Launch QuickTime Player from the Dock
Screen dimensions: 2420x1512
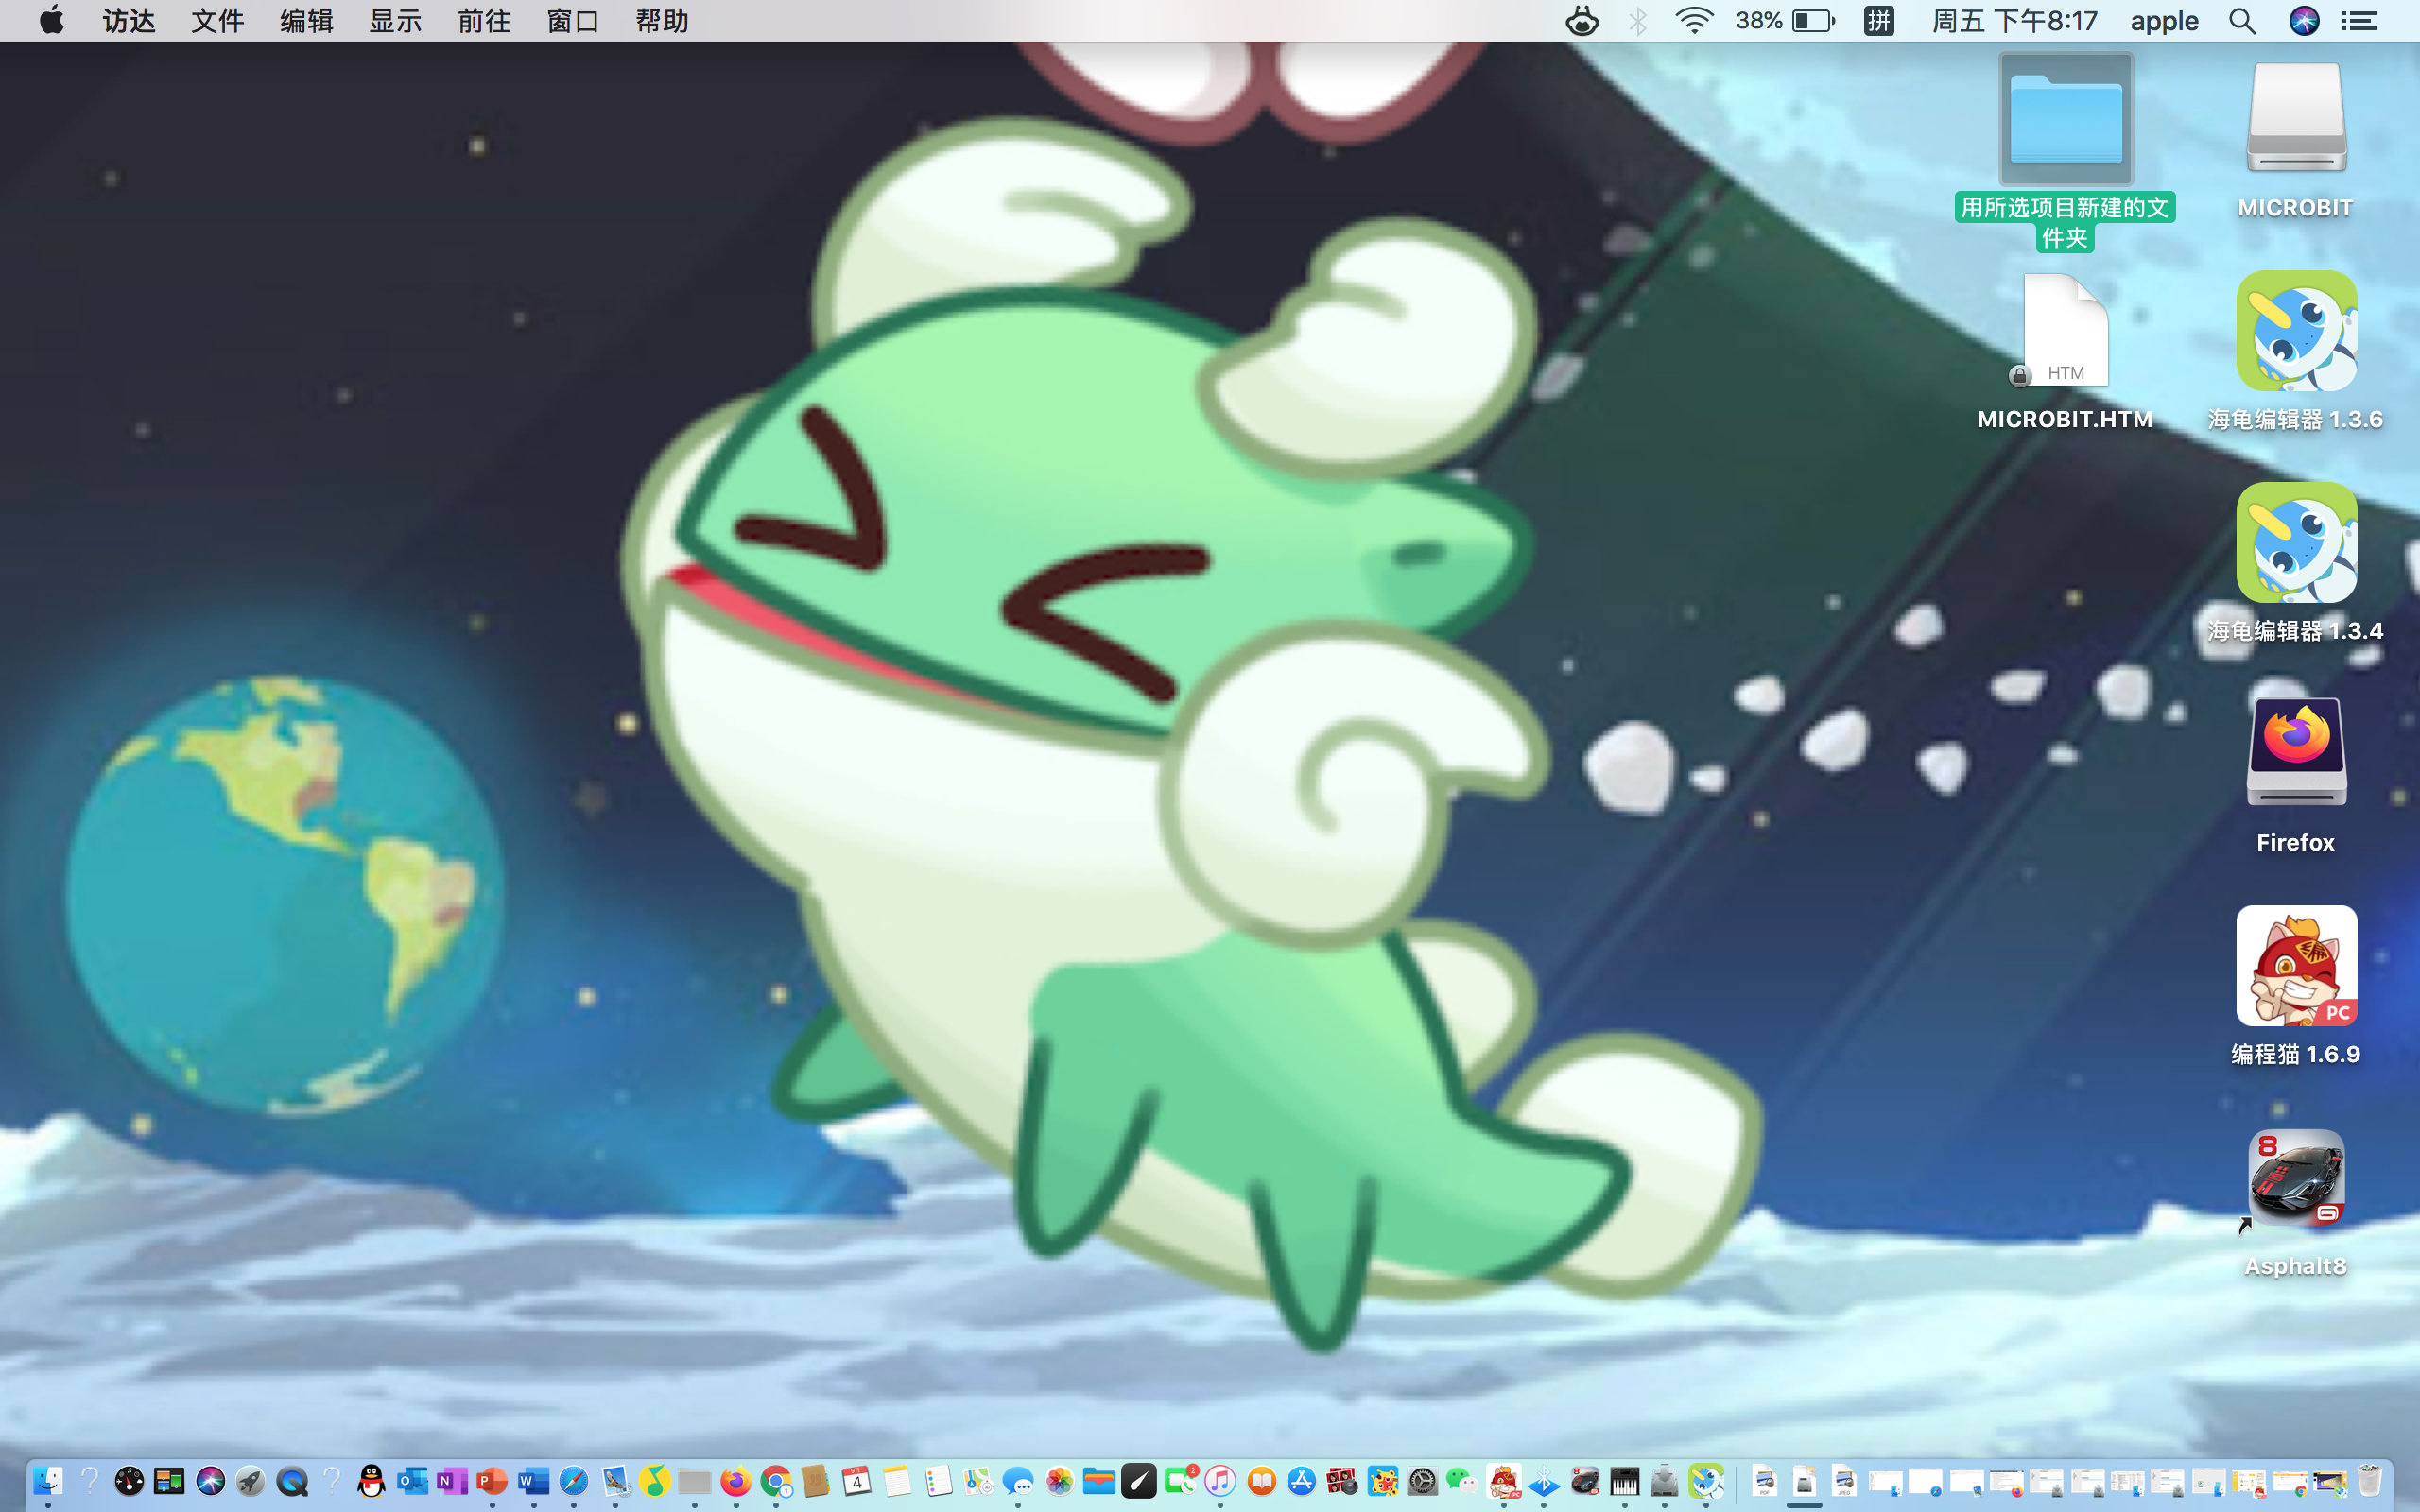(291, 1481)
